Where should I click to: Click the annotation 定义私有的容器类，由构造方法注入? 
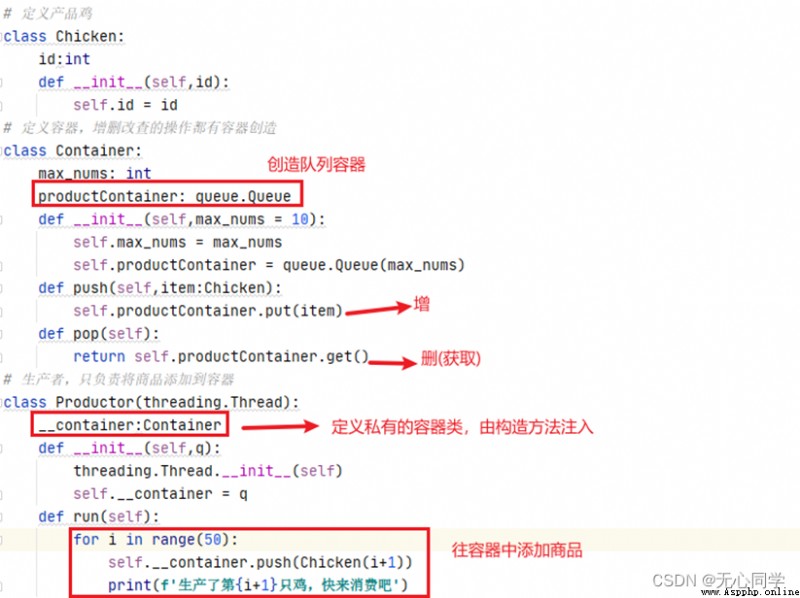point(462,427)
